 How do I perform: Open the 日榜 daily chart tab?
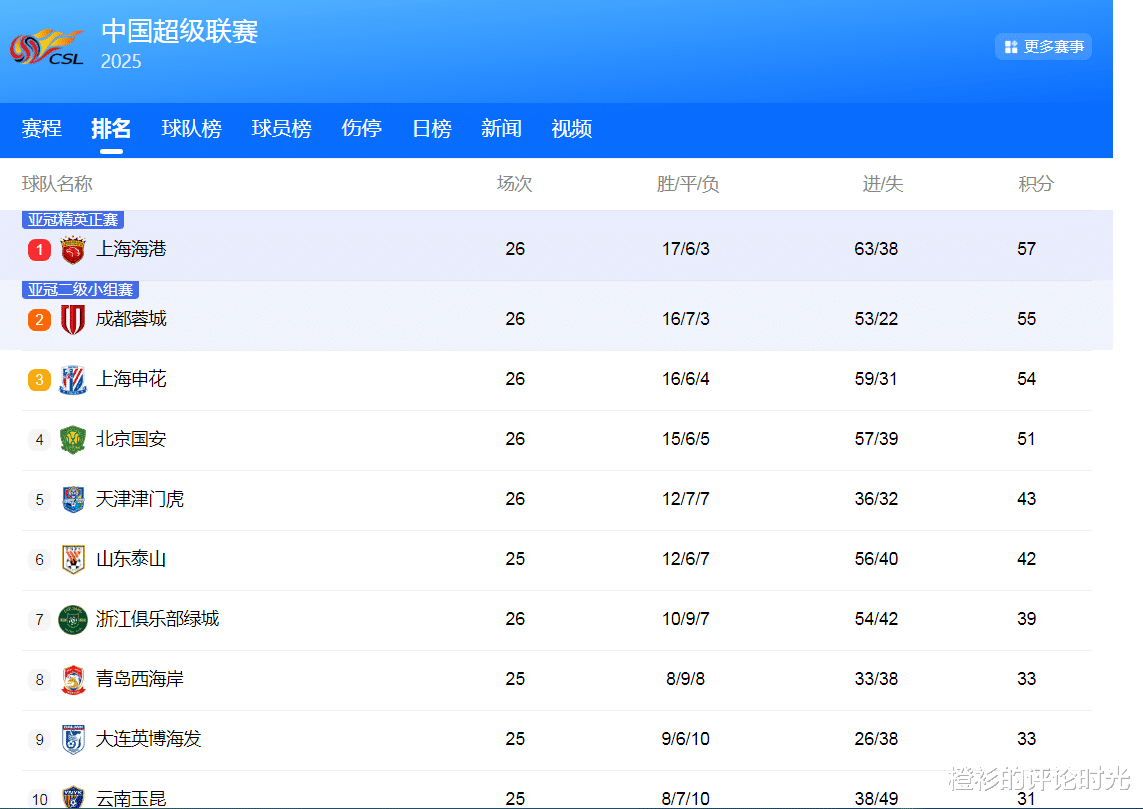point(432,129)
